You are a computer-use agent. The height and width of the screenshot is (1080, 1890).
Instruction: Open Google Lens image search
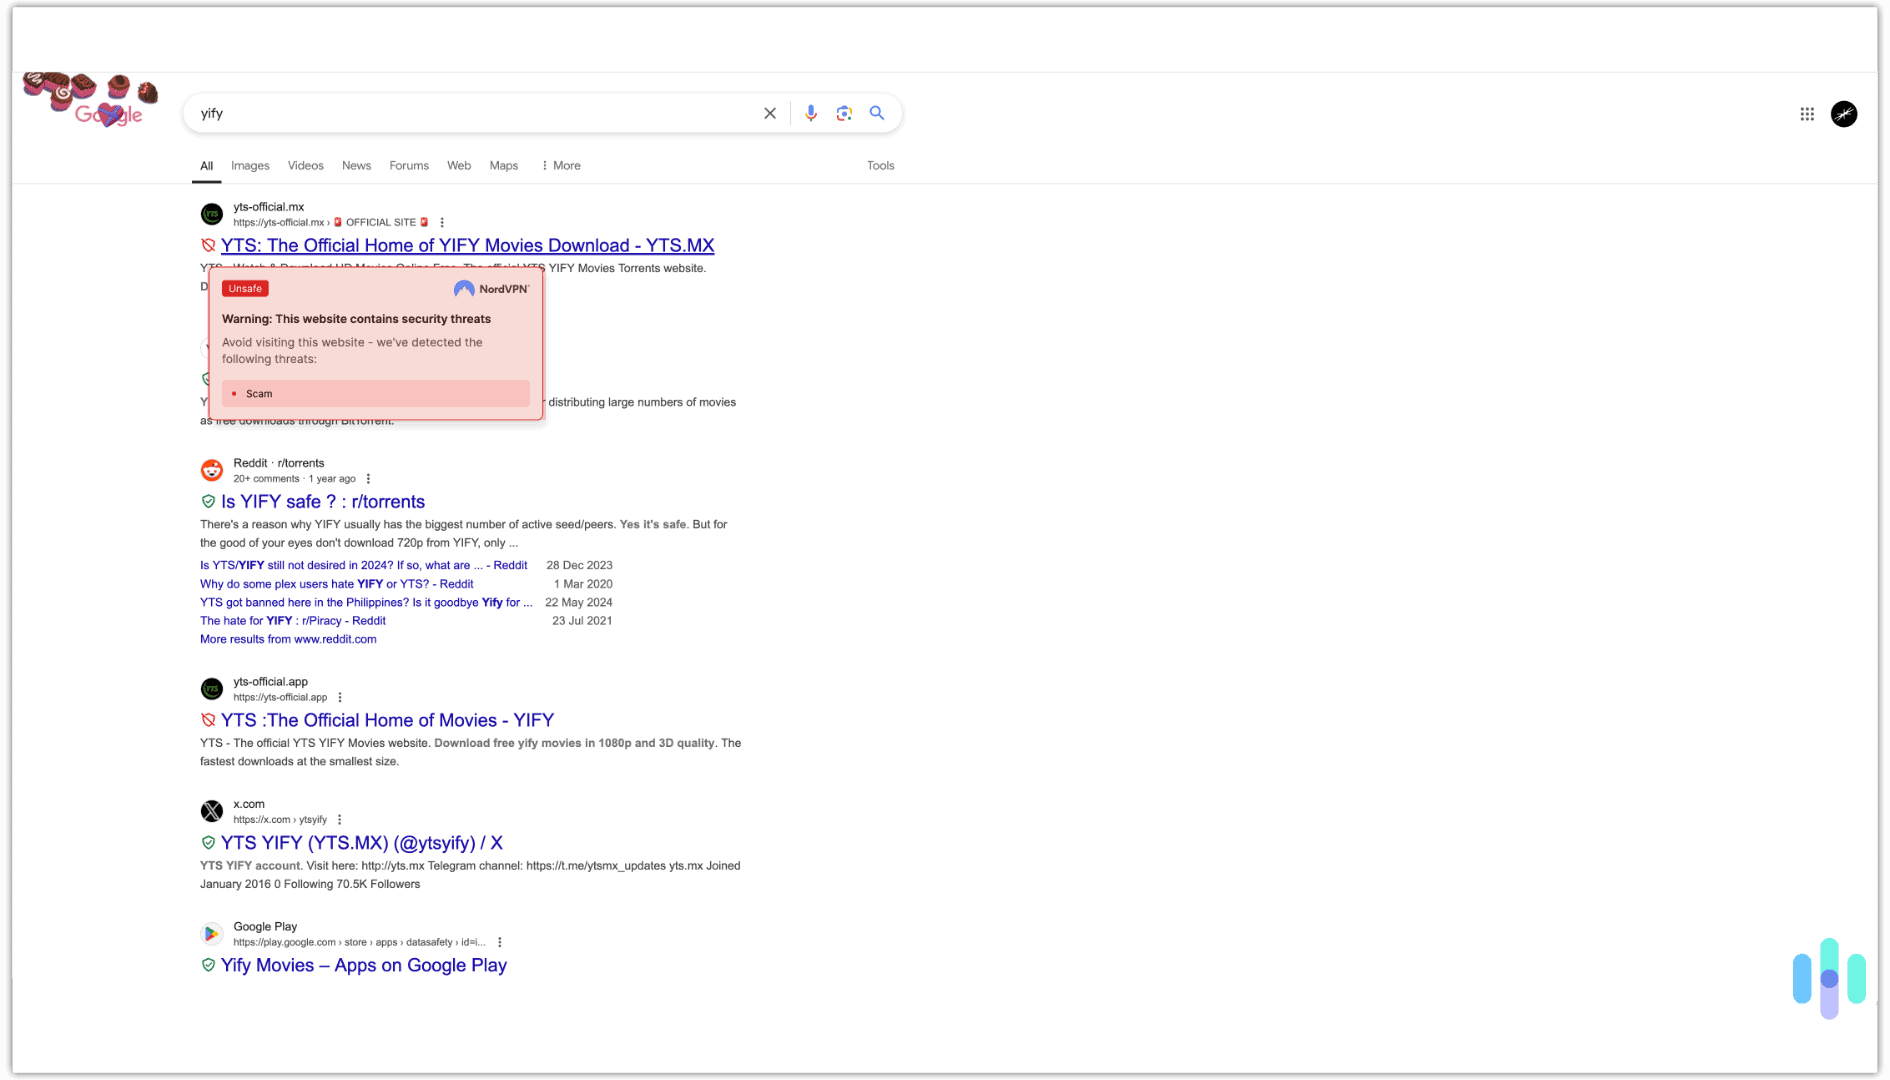click(x=844, y=113)
